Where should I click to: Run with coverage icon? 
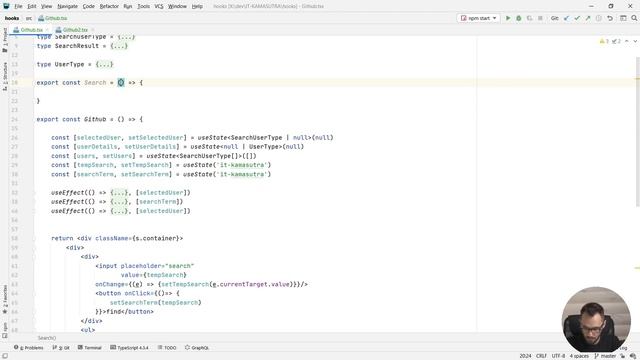pos(529,18)
